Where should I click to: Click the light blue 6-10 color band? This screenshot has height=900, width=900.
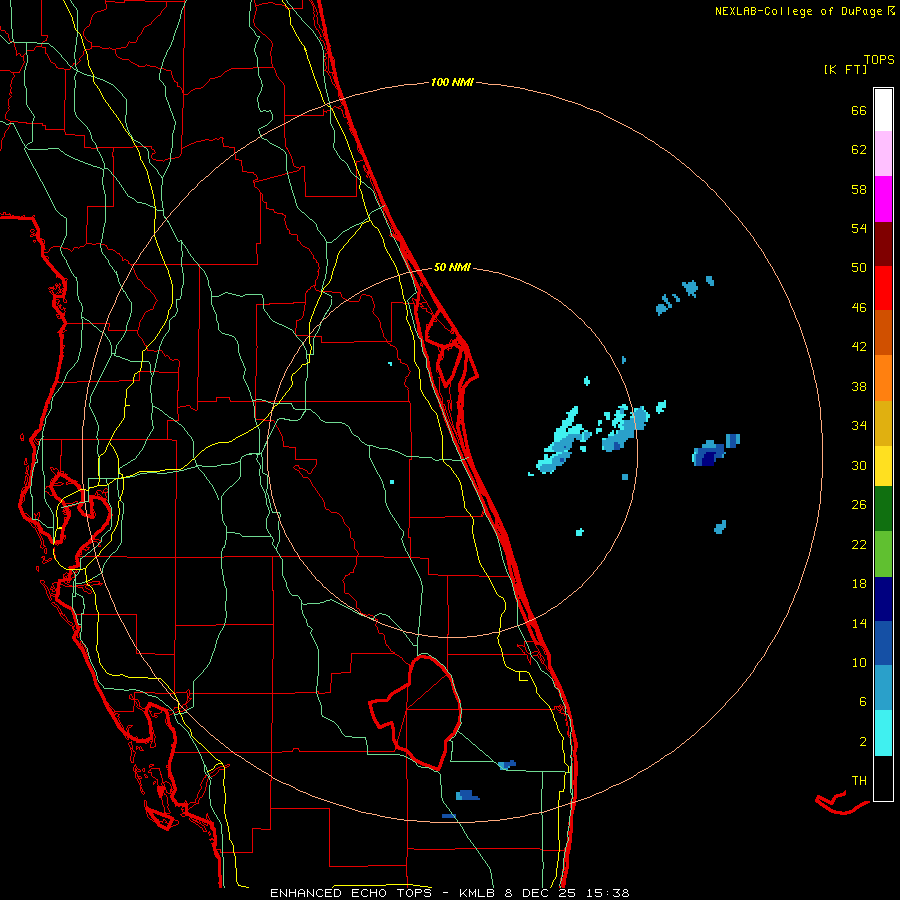883,688
